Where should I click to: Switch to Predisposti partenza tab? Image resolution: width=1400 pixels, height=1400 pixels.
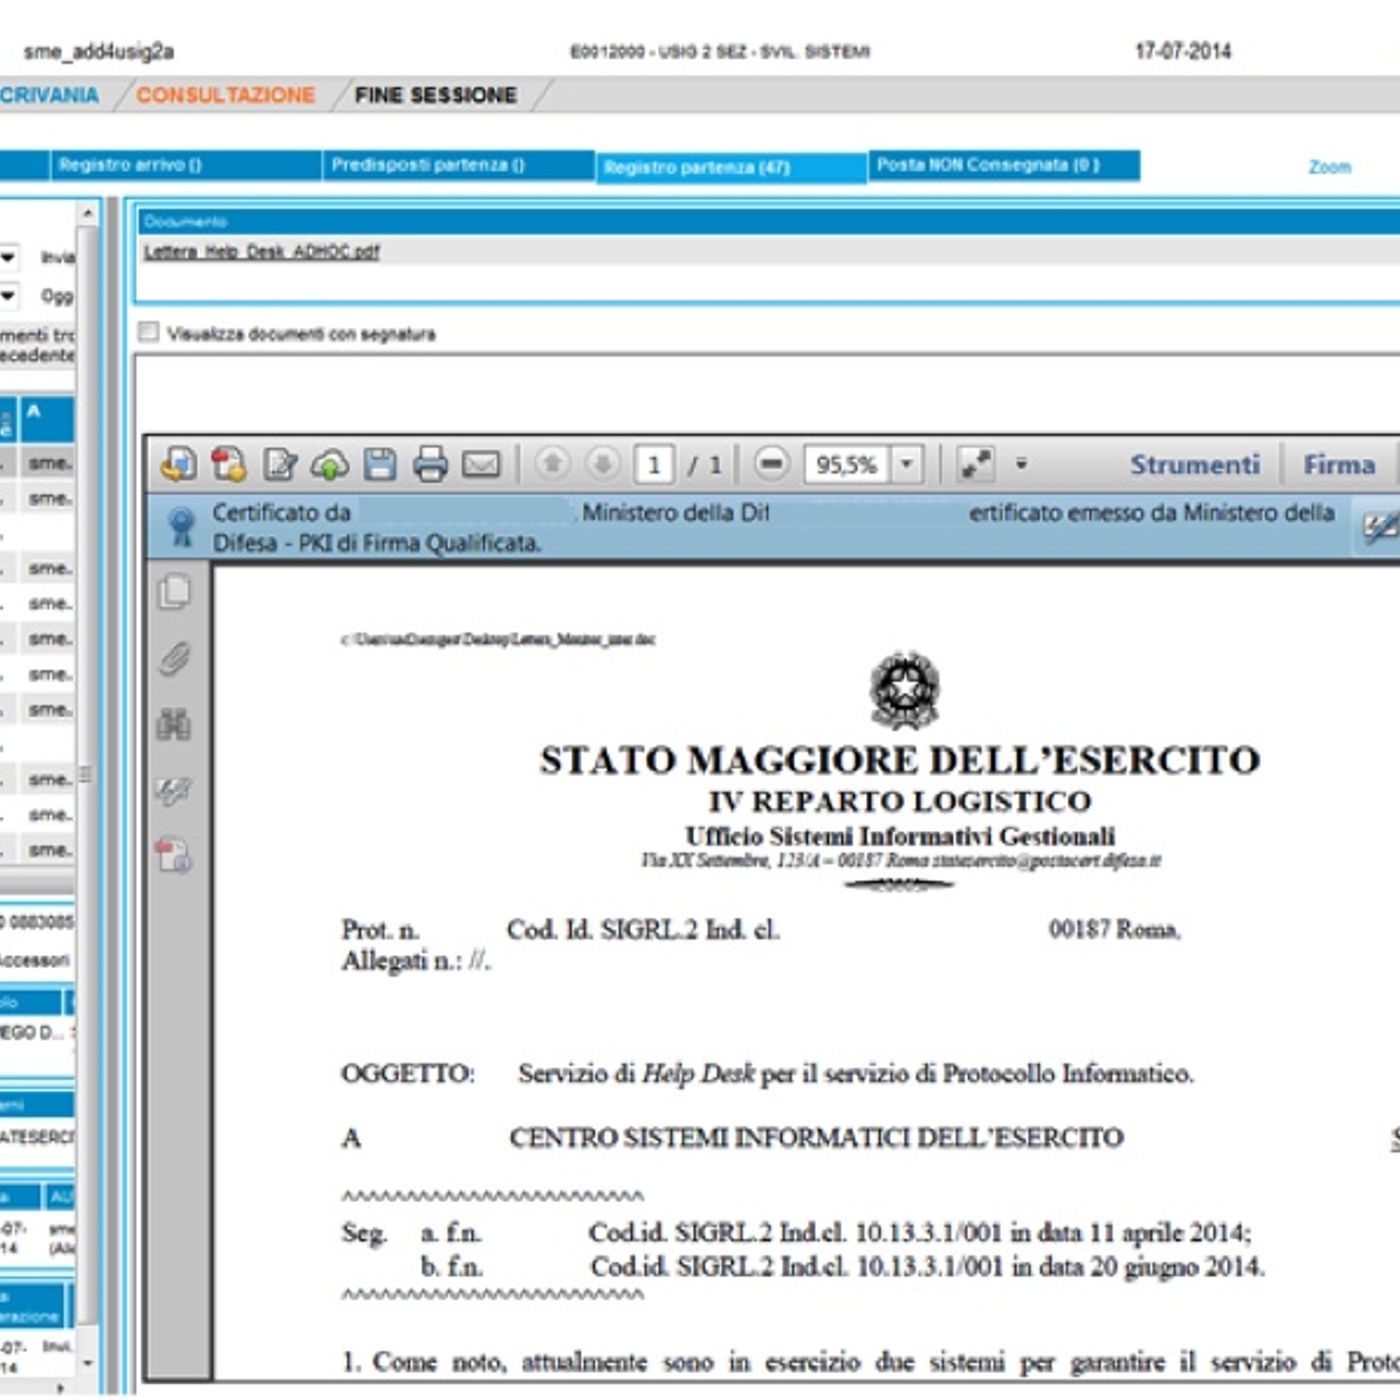[458, 165]
